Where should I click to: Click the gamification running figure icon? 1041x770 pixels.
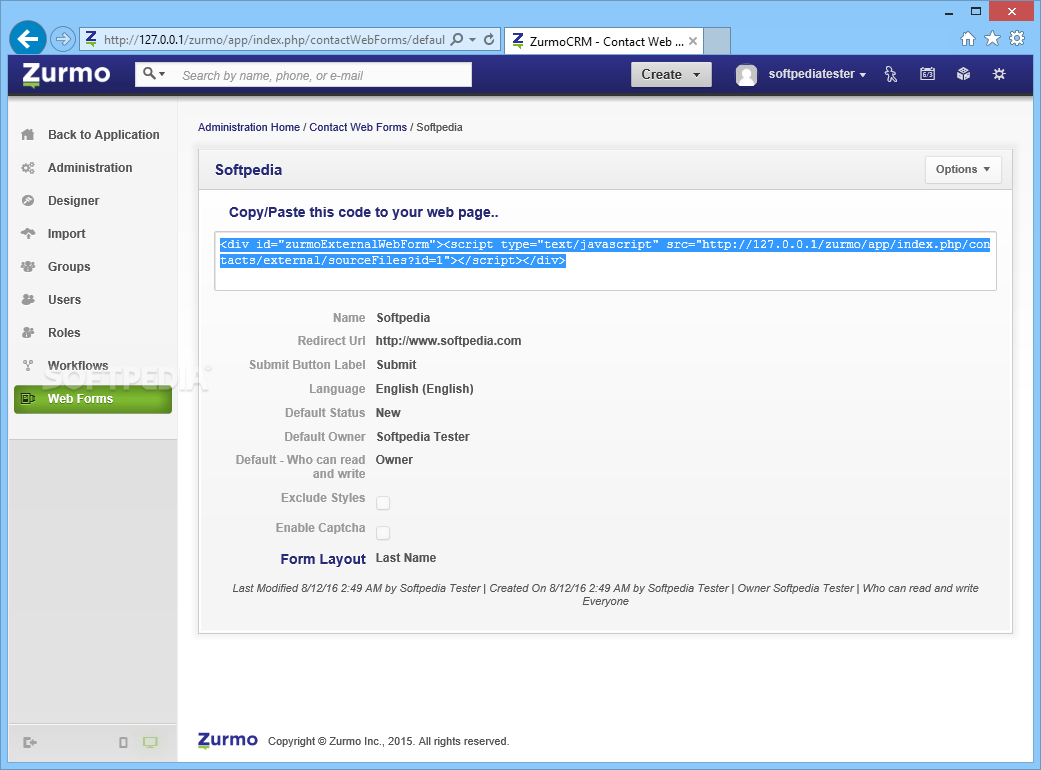pos(891,74)
